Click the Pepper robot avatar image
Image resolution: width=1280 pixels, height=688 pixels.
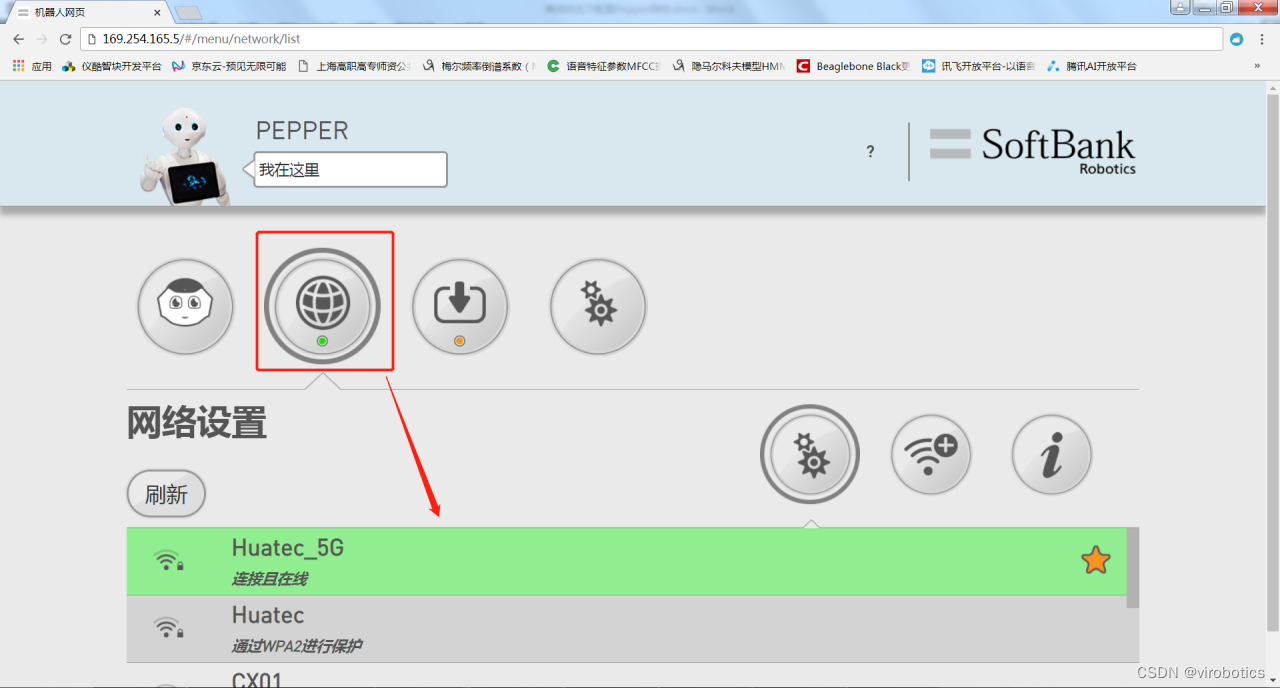(187, 156)
